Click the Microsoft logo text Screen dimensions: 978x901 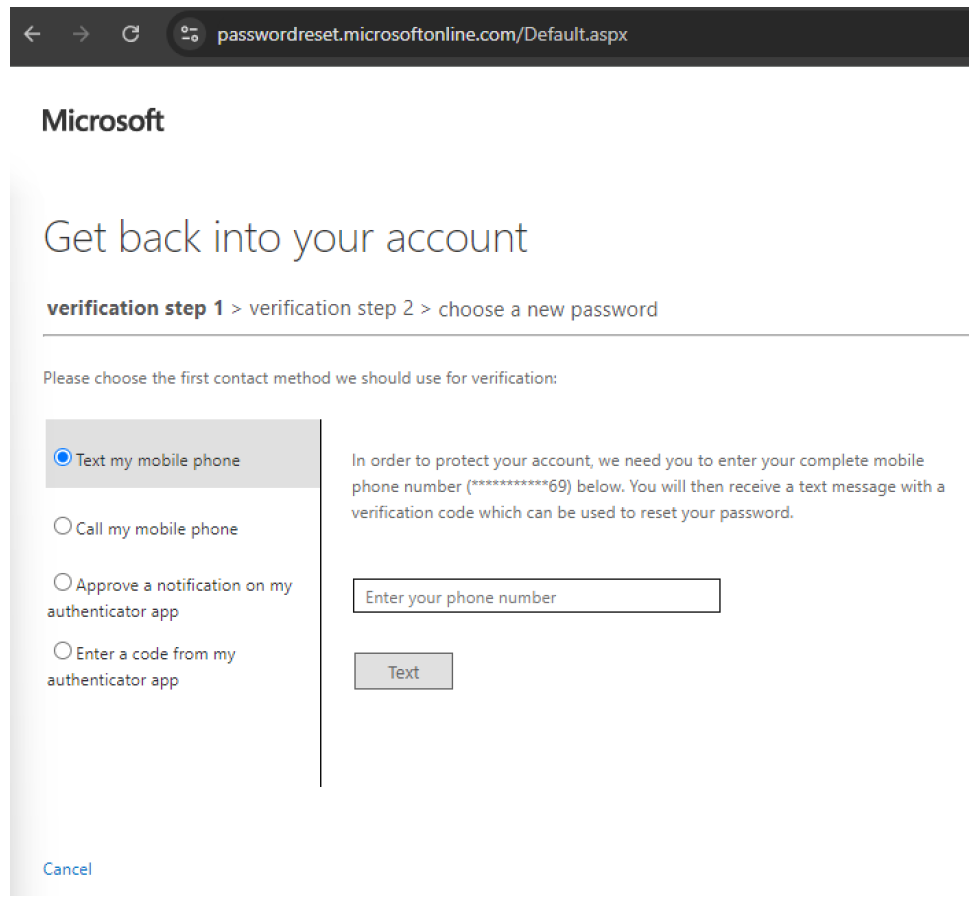click(x=103, y=120)
